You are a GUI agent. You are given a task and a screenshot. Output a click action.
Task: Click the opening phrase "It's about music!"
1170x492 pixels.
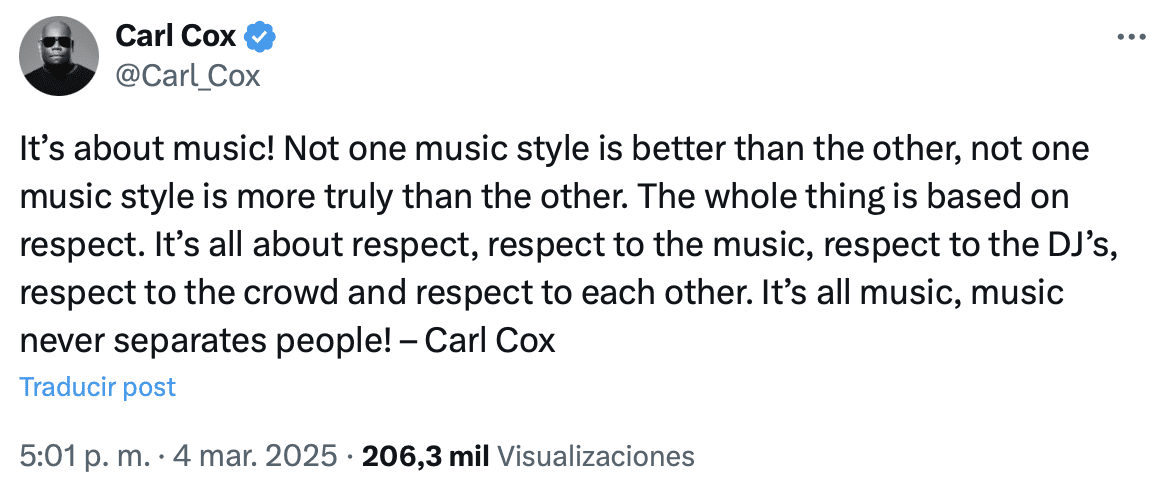(148, 151)
